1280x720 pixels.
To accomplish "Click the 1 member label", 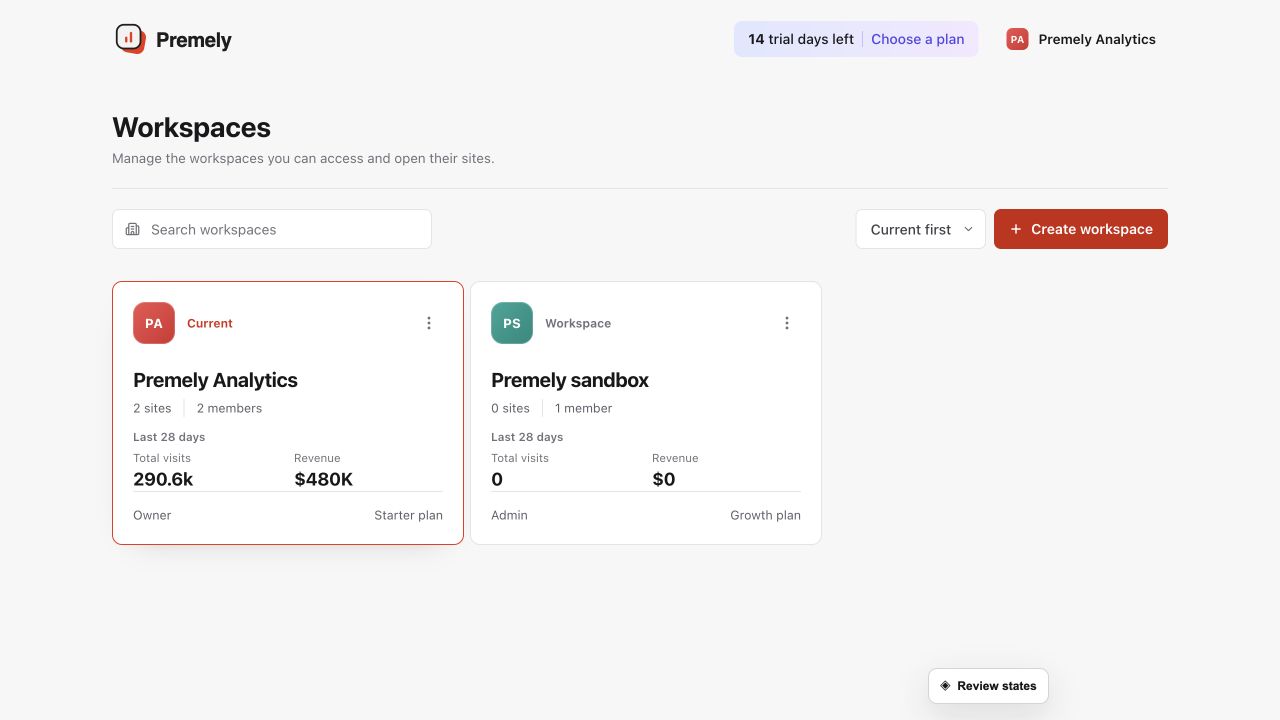I will point(583,408).
